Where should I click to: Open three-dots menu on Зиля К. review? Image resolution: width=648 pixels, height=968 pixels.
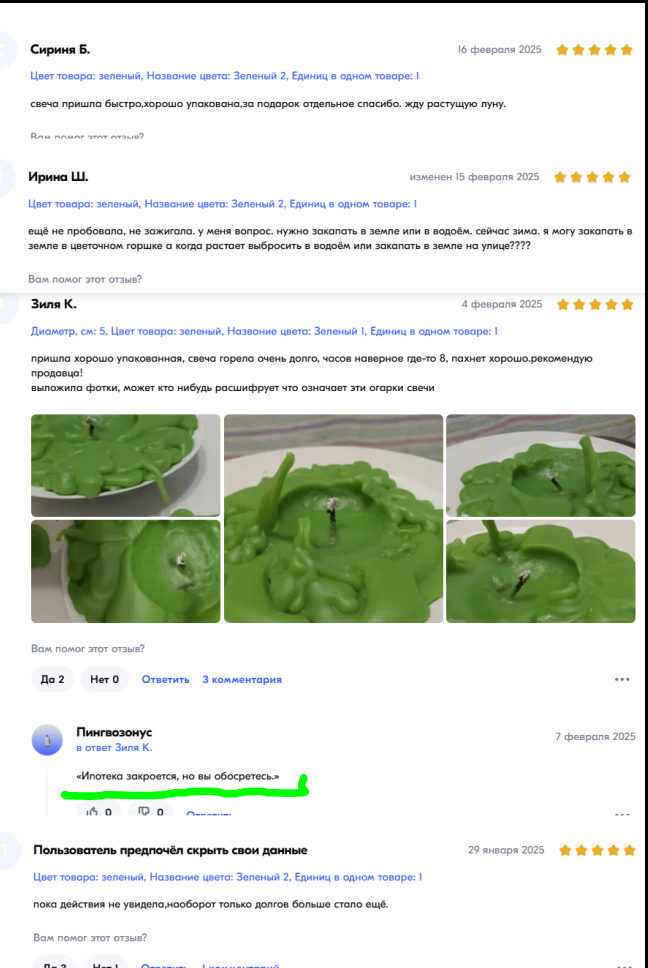pyautogui.click(x=621, y=679)
